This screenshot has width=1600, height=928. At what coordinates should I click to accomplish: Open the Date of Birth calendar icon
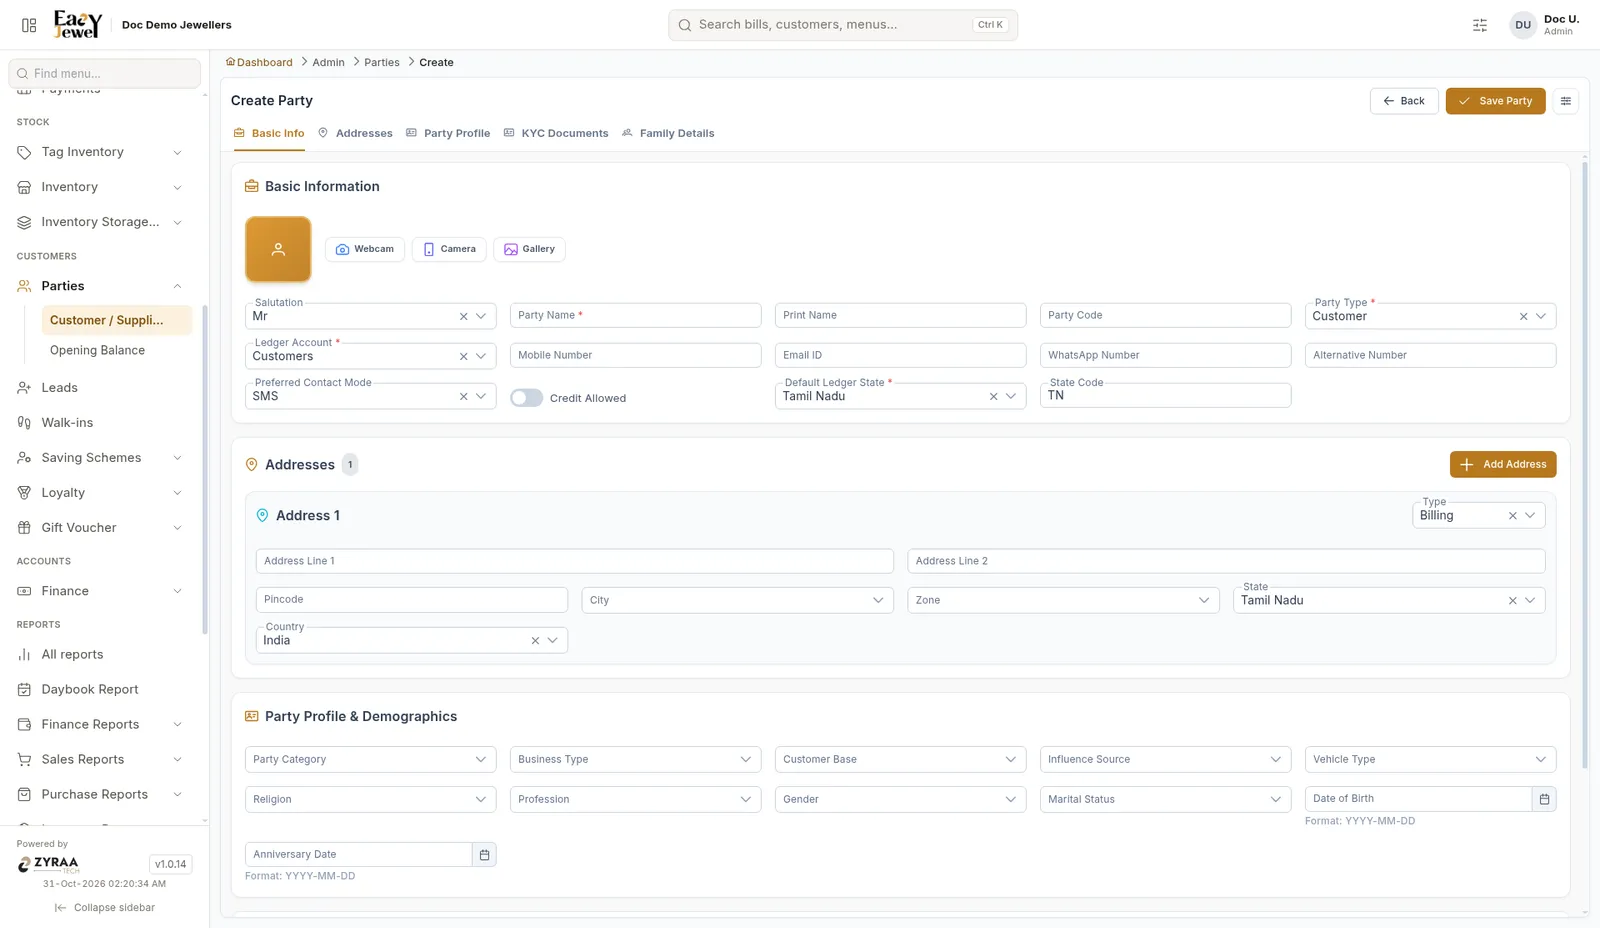click(1544, 799)
